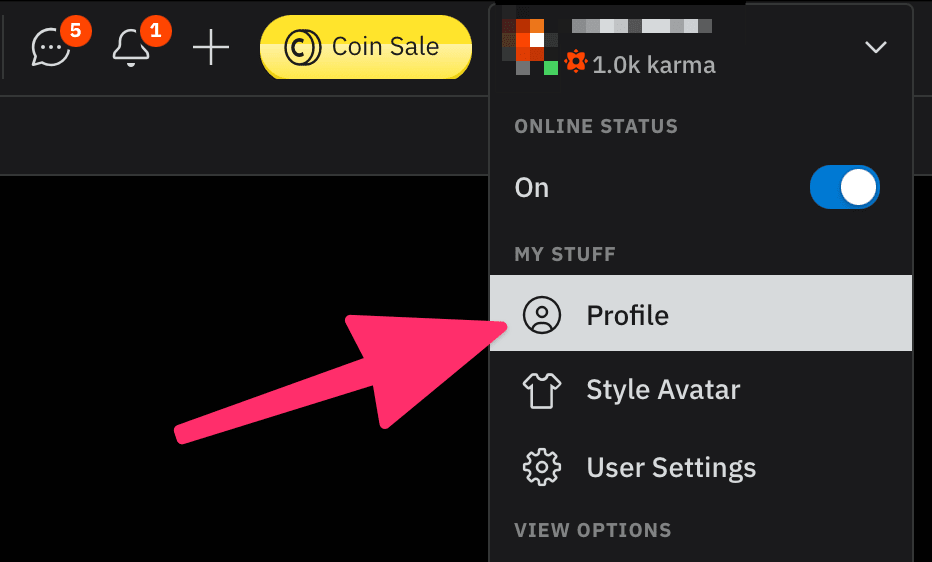Viewport: 932px width, 562px height.
Task: Click the 1.0k karma text
Action: coord(654,65)
